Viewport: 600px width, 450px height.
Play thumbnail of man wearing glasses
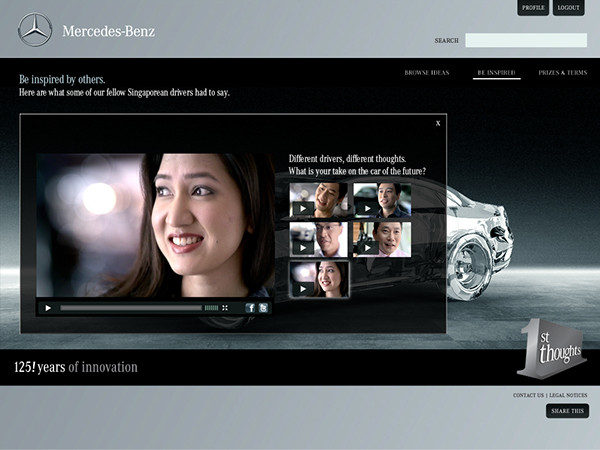318,240
